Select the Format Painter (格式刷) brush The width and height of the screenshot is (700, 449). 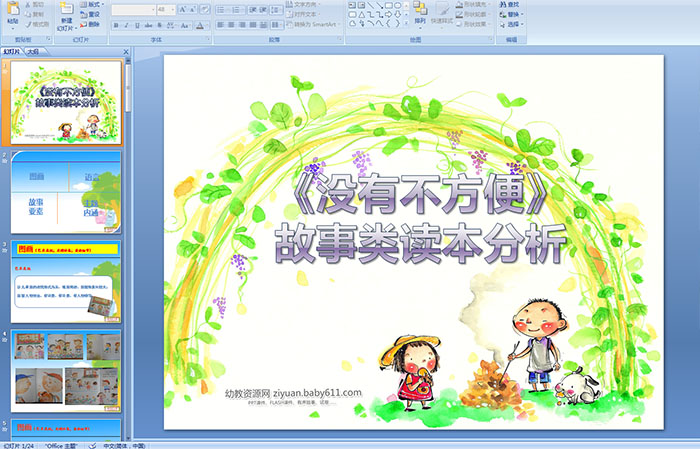point(28,24)
